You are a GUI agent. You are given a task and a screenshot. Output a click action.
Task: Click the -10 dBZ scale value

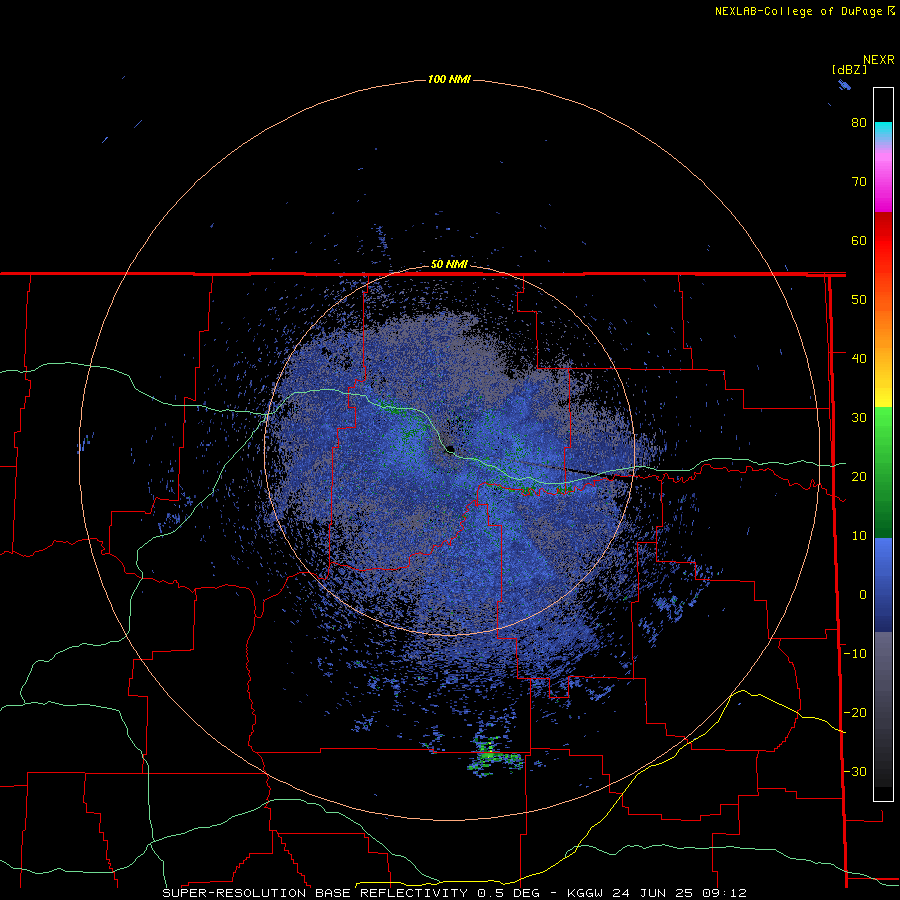[855, 653]
